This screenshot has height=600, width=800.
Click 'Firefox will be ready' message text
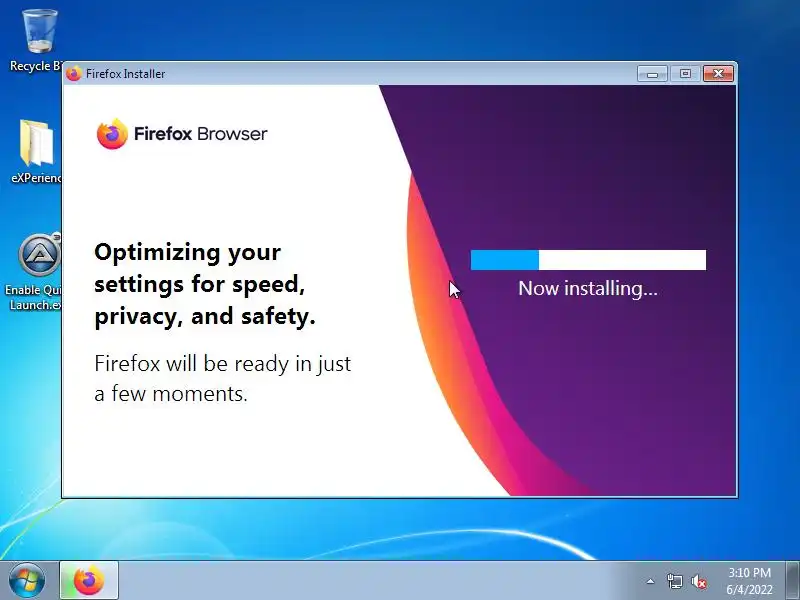[x=222, y=379]
